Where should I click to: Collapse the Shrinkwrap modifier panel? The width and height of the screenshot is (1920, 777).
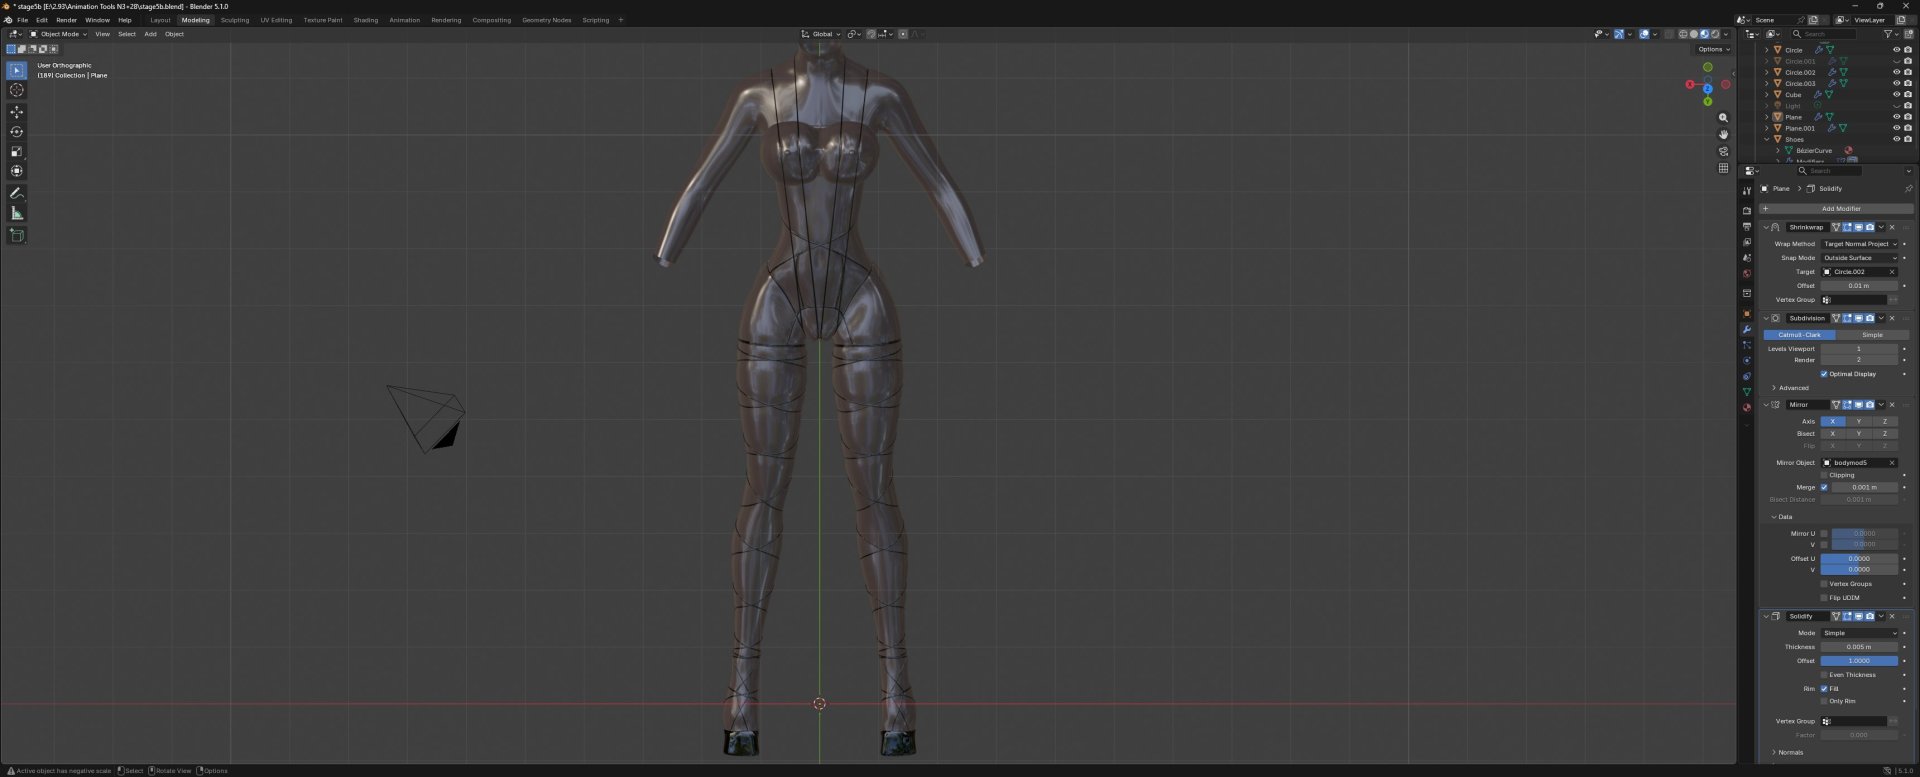pyautogui.click(x=1766, y=227)
